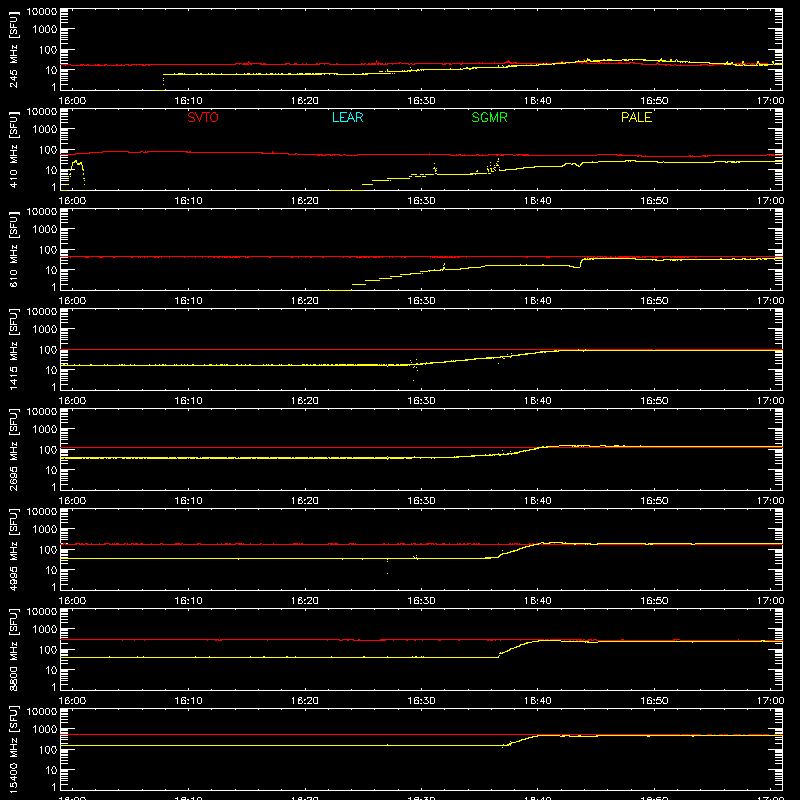Image resolution: width=800 pixels, height=800 pixels.
Task: Click yellow step jump near 16:44 in 610 MHz plot
Action: pyautogui.click(x=581, y=263)
